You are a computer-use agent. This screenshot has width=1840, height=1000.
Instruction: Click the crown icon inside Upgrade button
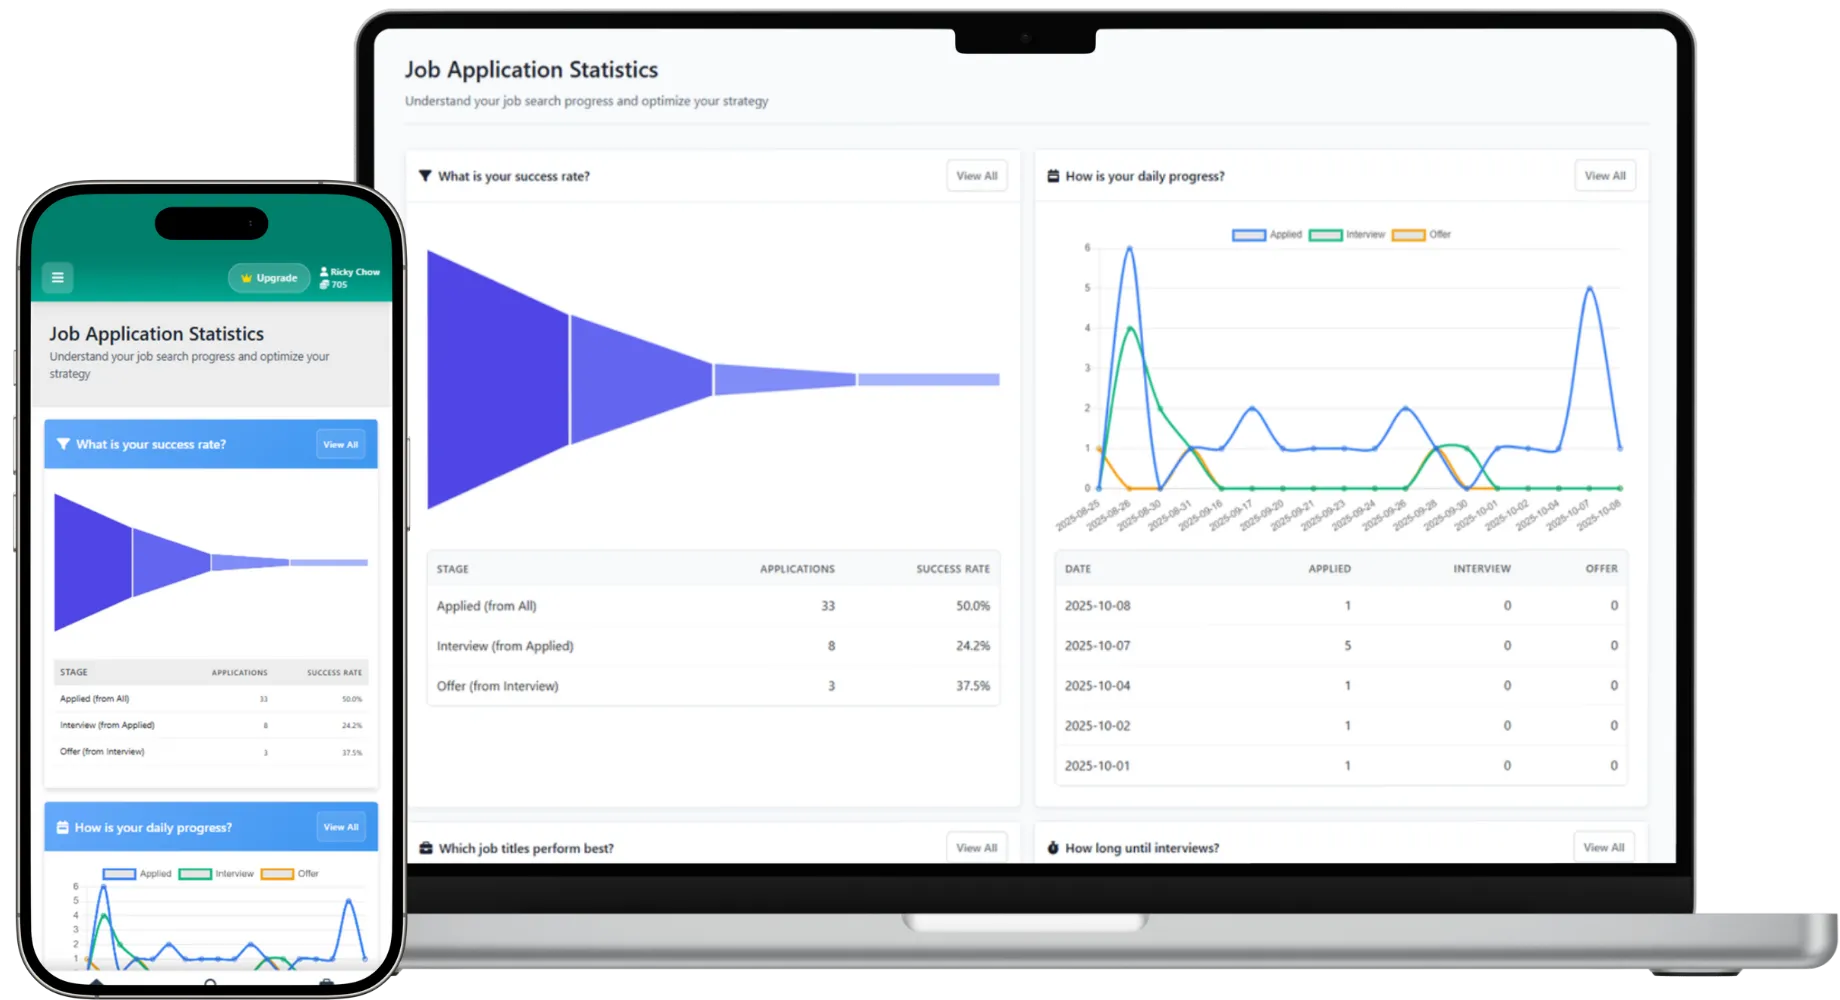[x=246, y=278]
